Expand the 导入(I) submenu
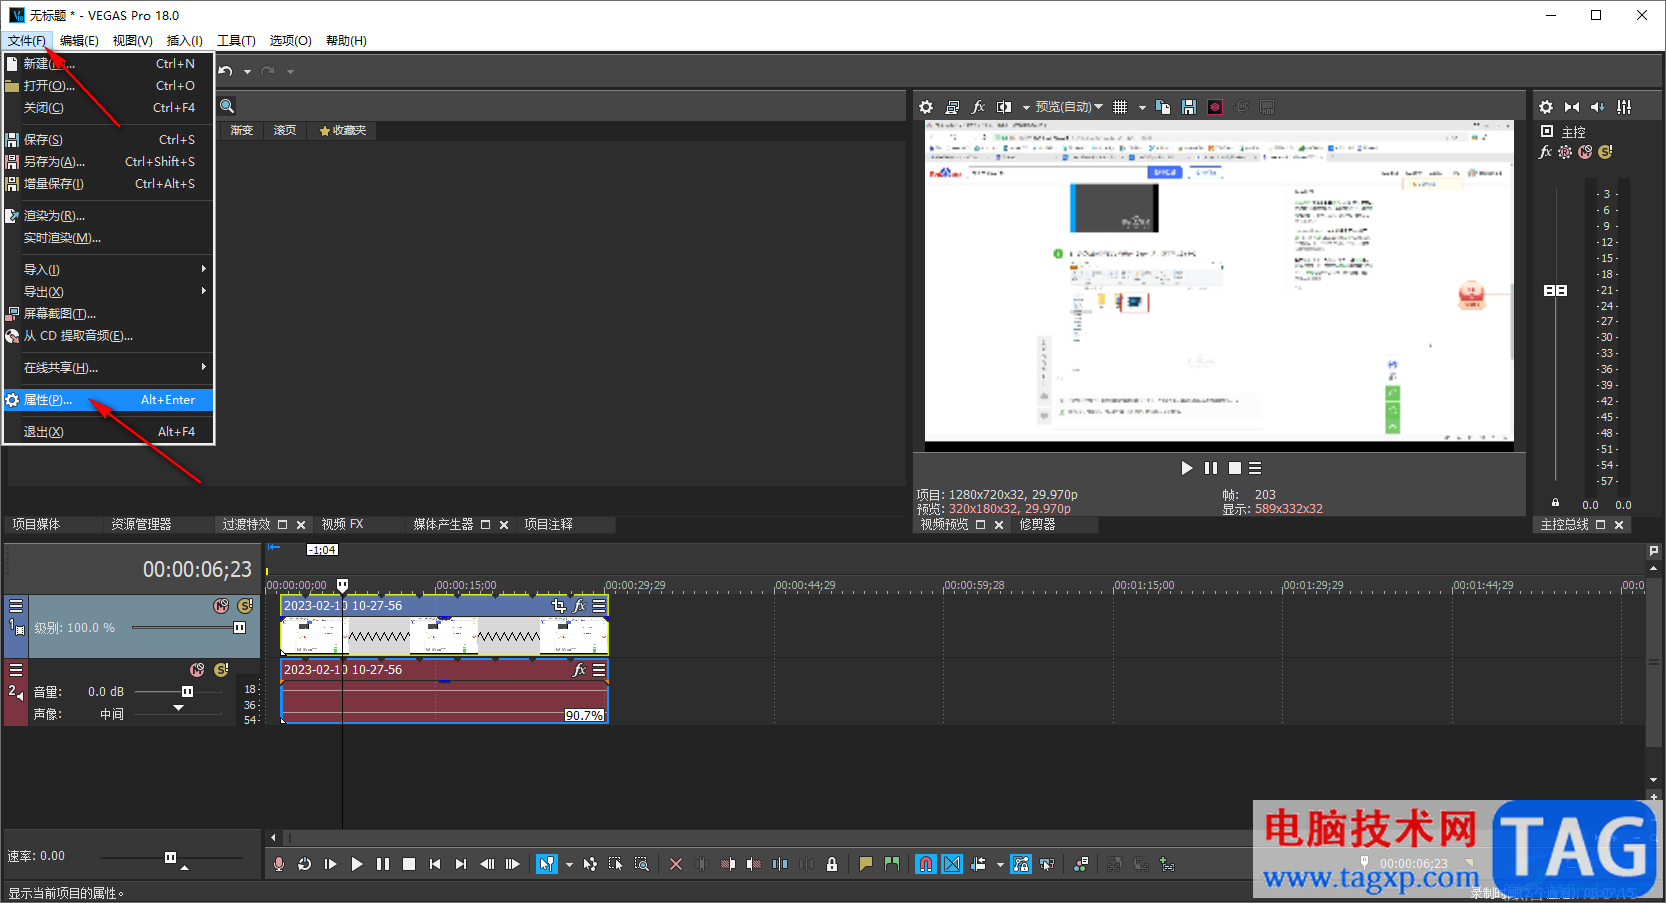 point(108,269)
